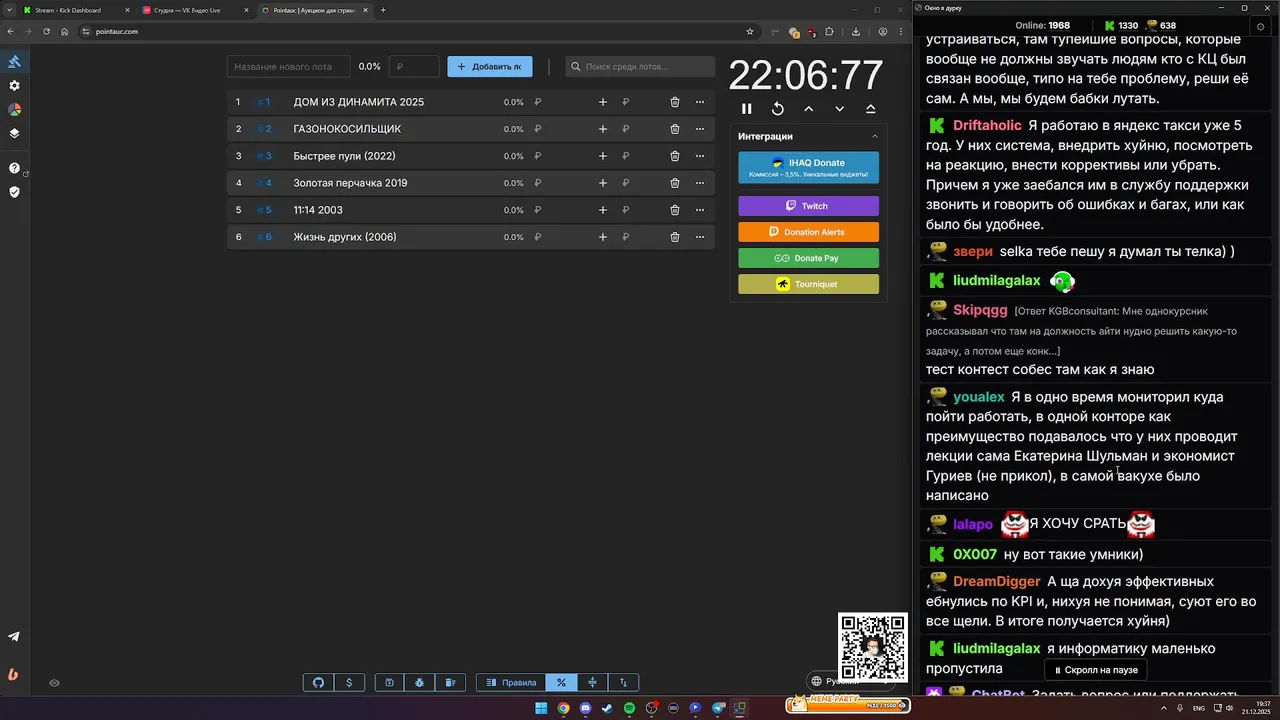Collapse the Интеграции panel
The width and height of the screenshot is (1280, 720).
[875, 136]
